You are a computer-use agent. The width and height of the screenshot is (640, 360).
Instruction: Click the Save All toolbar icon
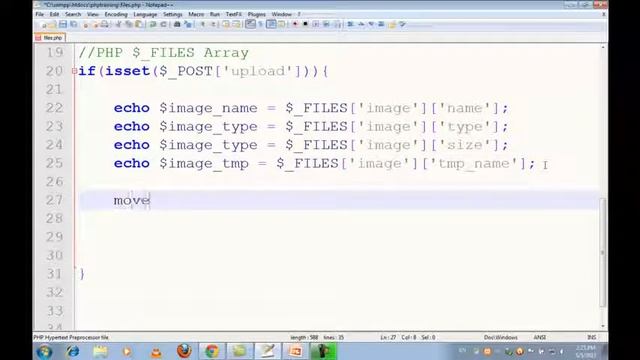[x=73, y=24]
